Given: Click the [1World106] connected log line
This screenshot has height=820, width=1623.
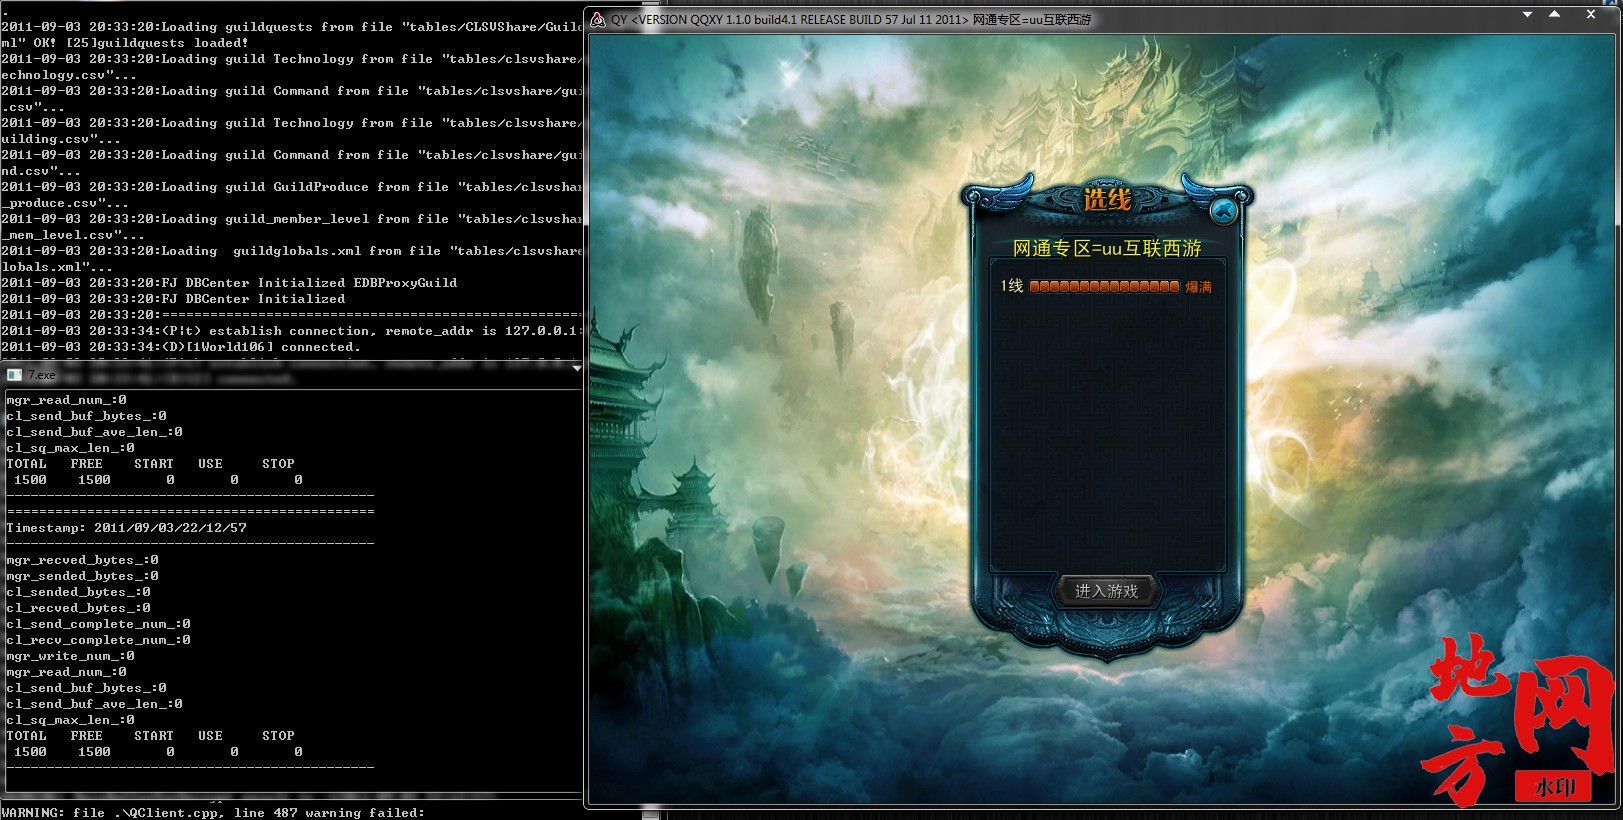Looking at the screenshot, I should [181, 347].
